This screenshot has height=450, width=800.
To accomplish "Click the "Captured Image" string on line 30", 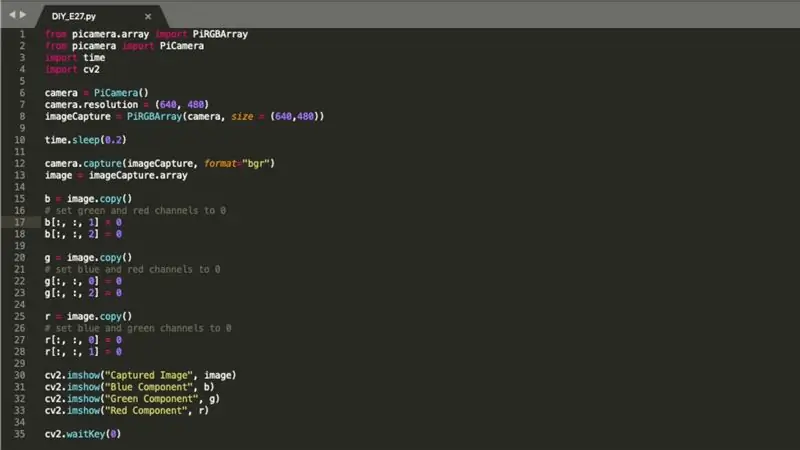I will [x=149, y=375].
